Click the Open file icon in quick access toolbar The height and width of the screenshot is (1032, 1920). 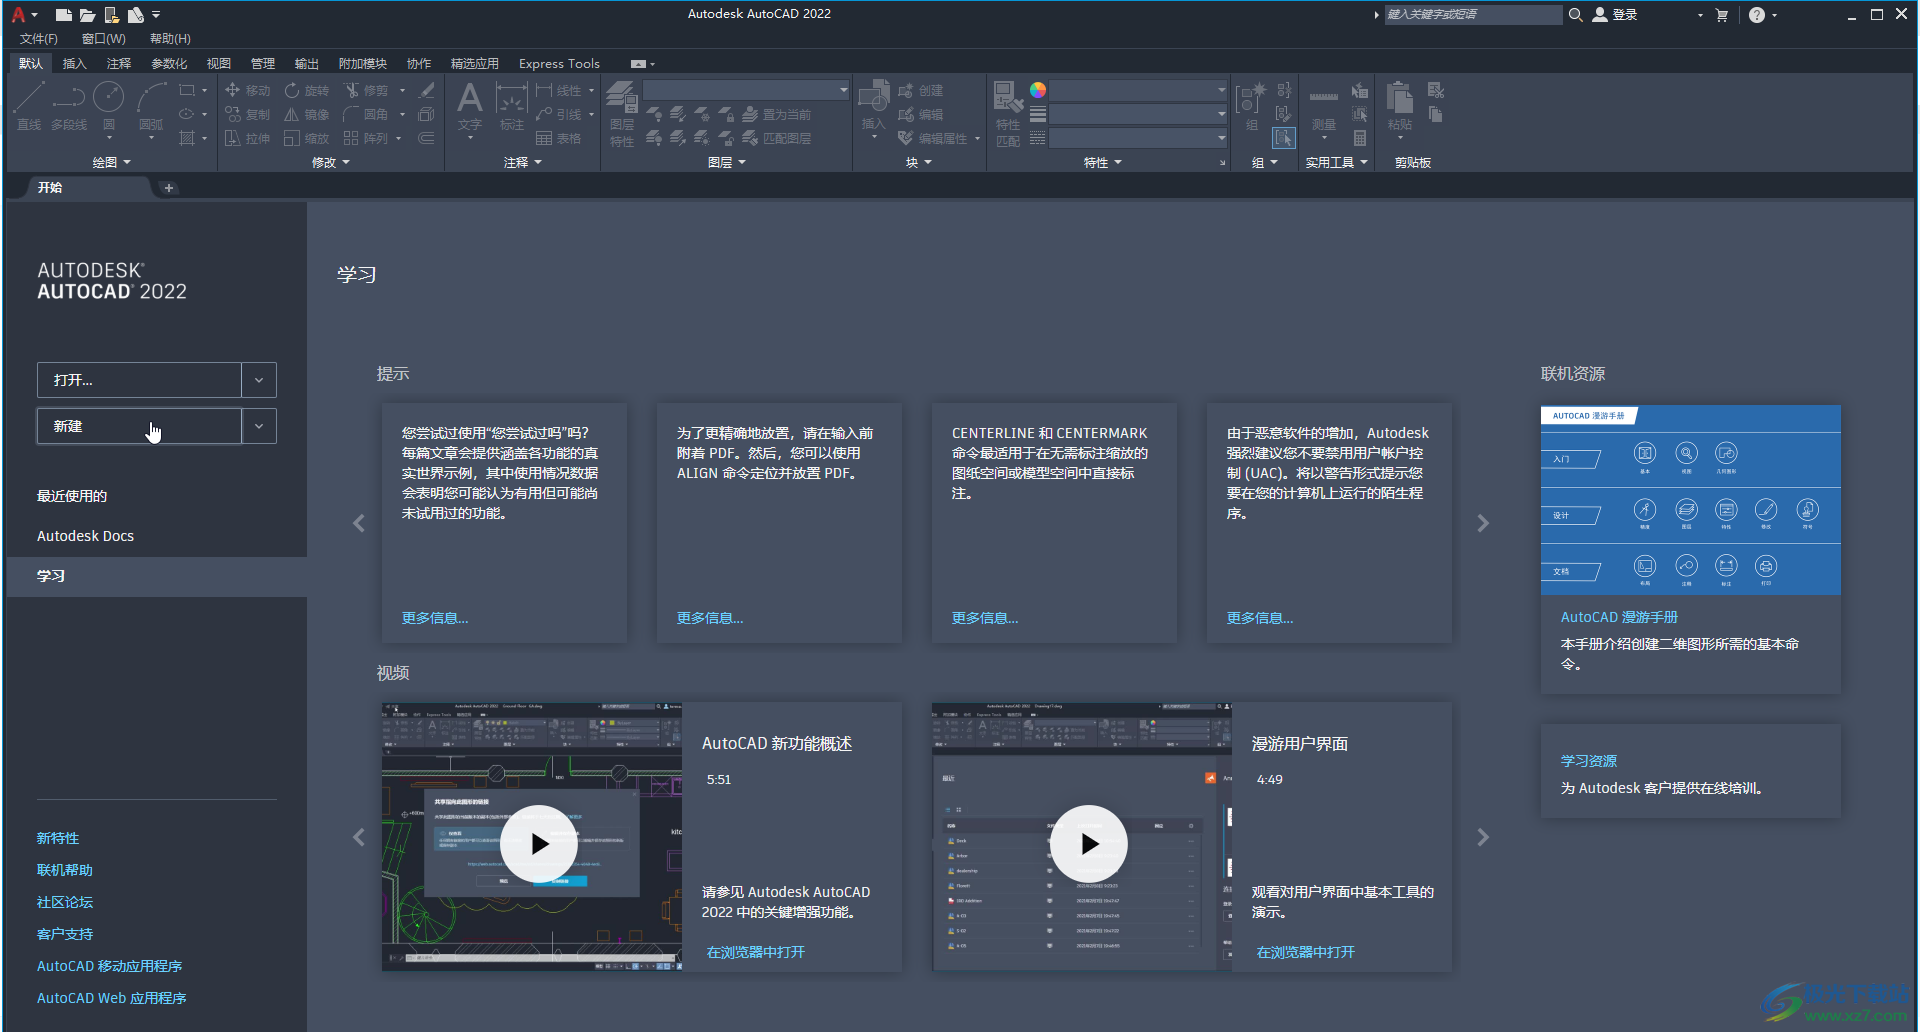click(x=87, y=15)
